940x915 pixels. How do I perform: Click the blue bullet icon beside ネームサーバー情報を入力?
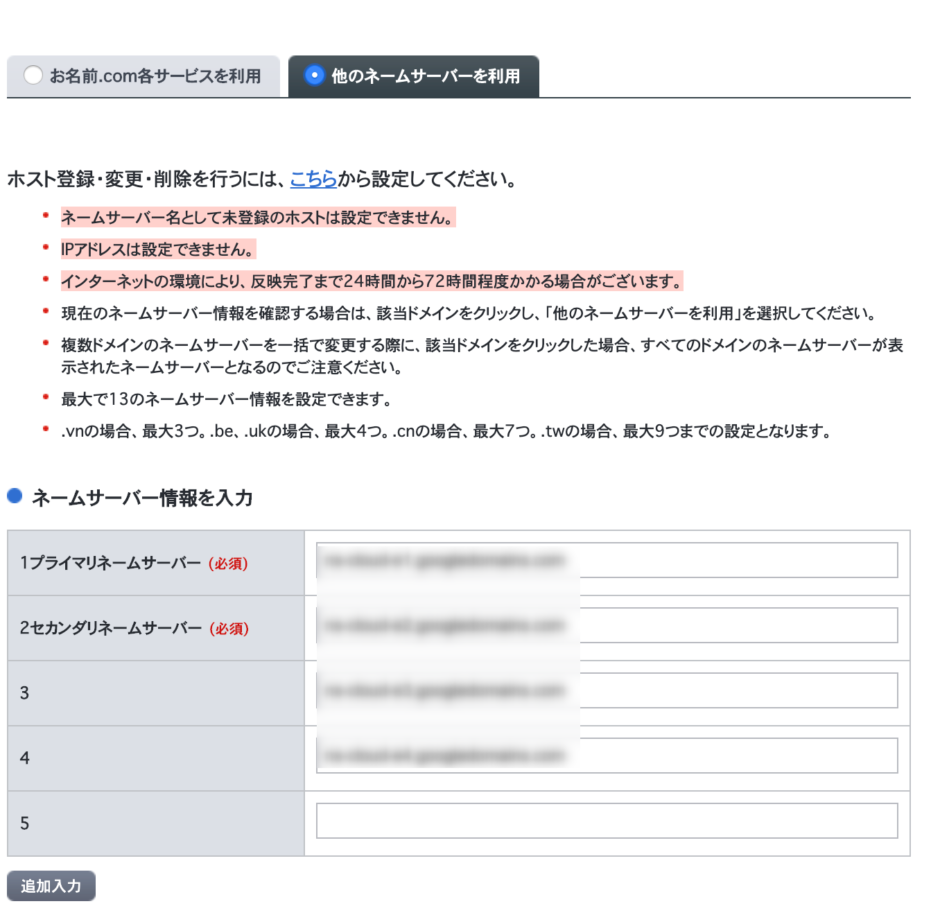click(14, 496)
